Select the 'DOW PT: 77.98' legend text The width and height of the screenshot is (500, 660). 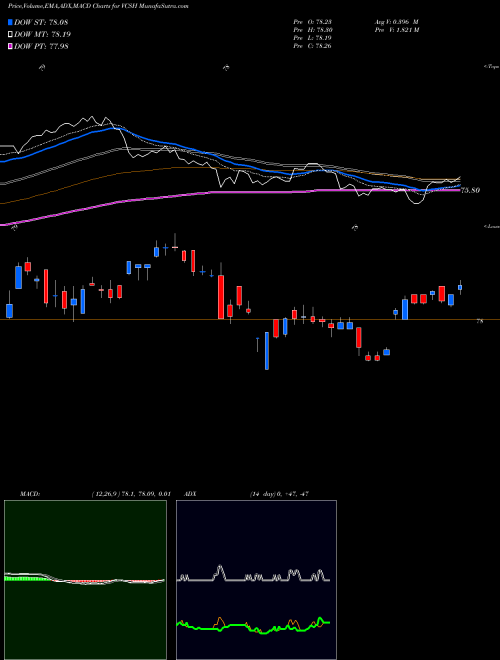coord(41,46)
